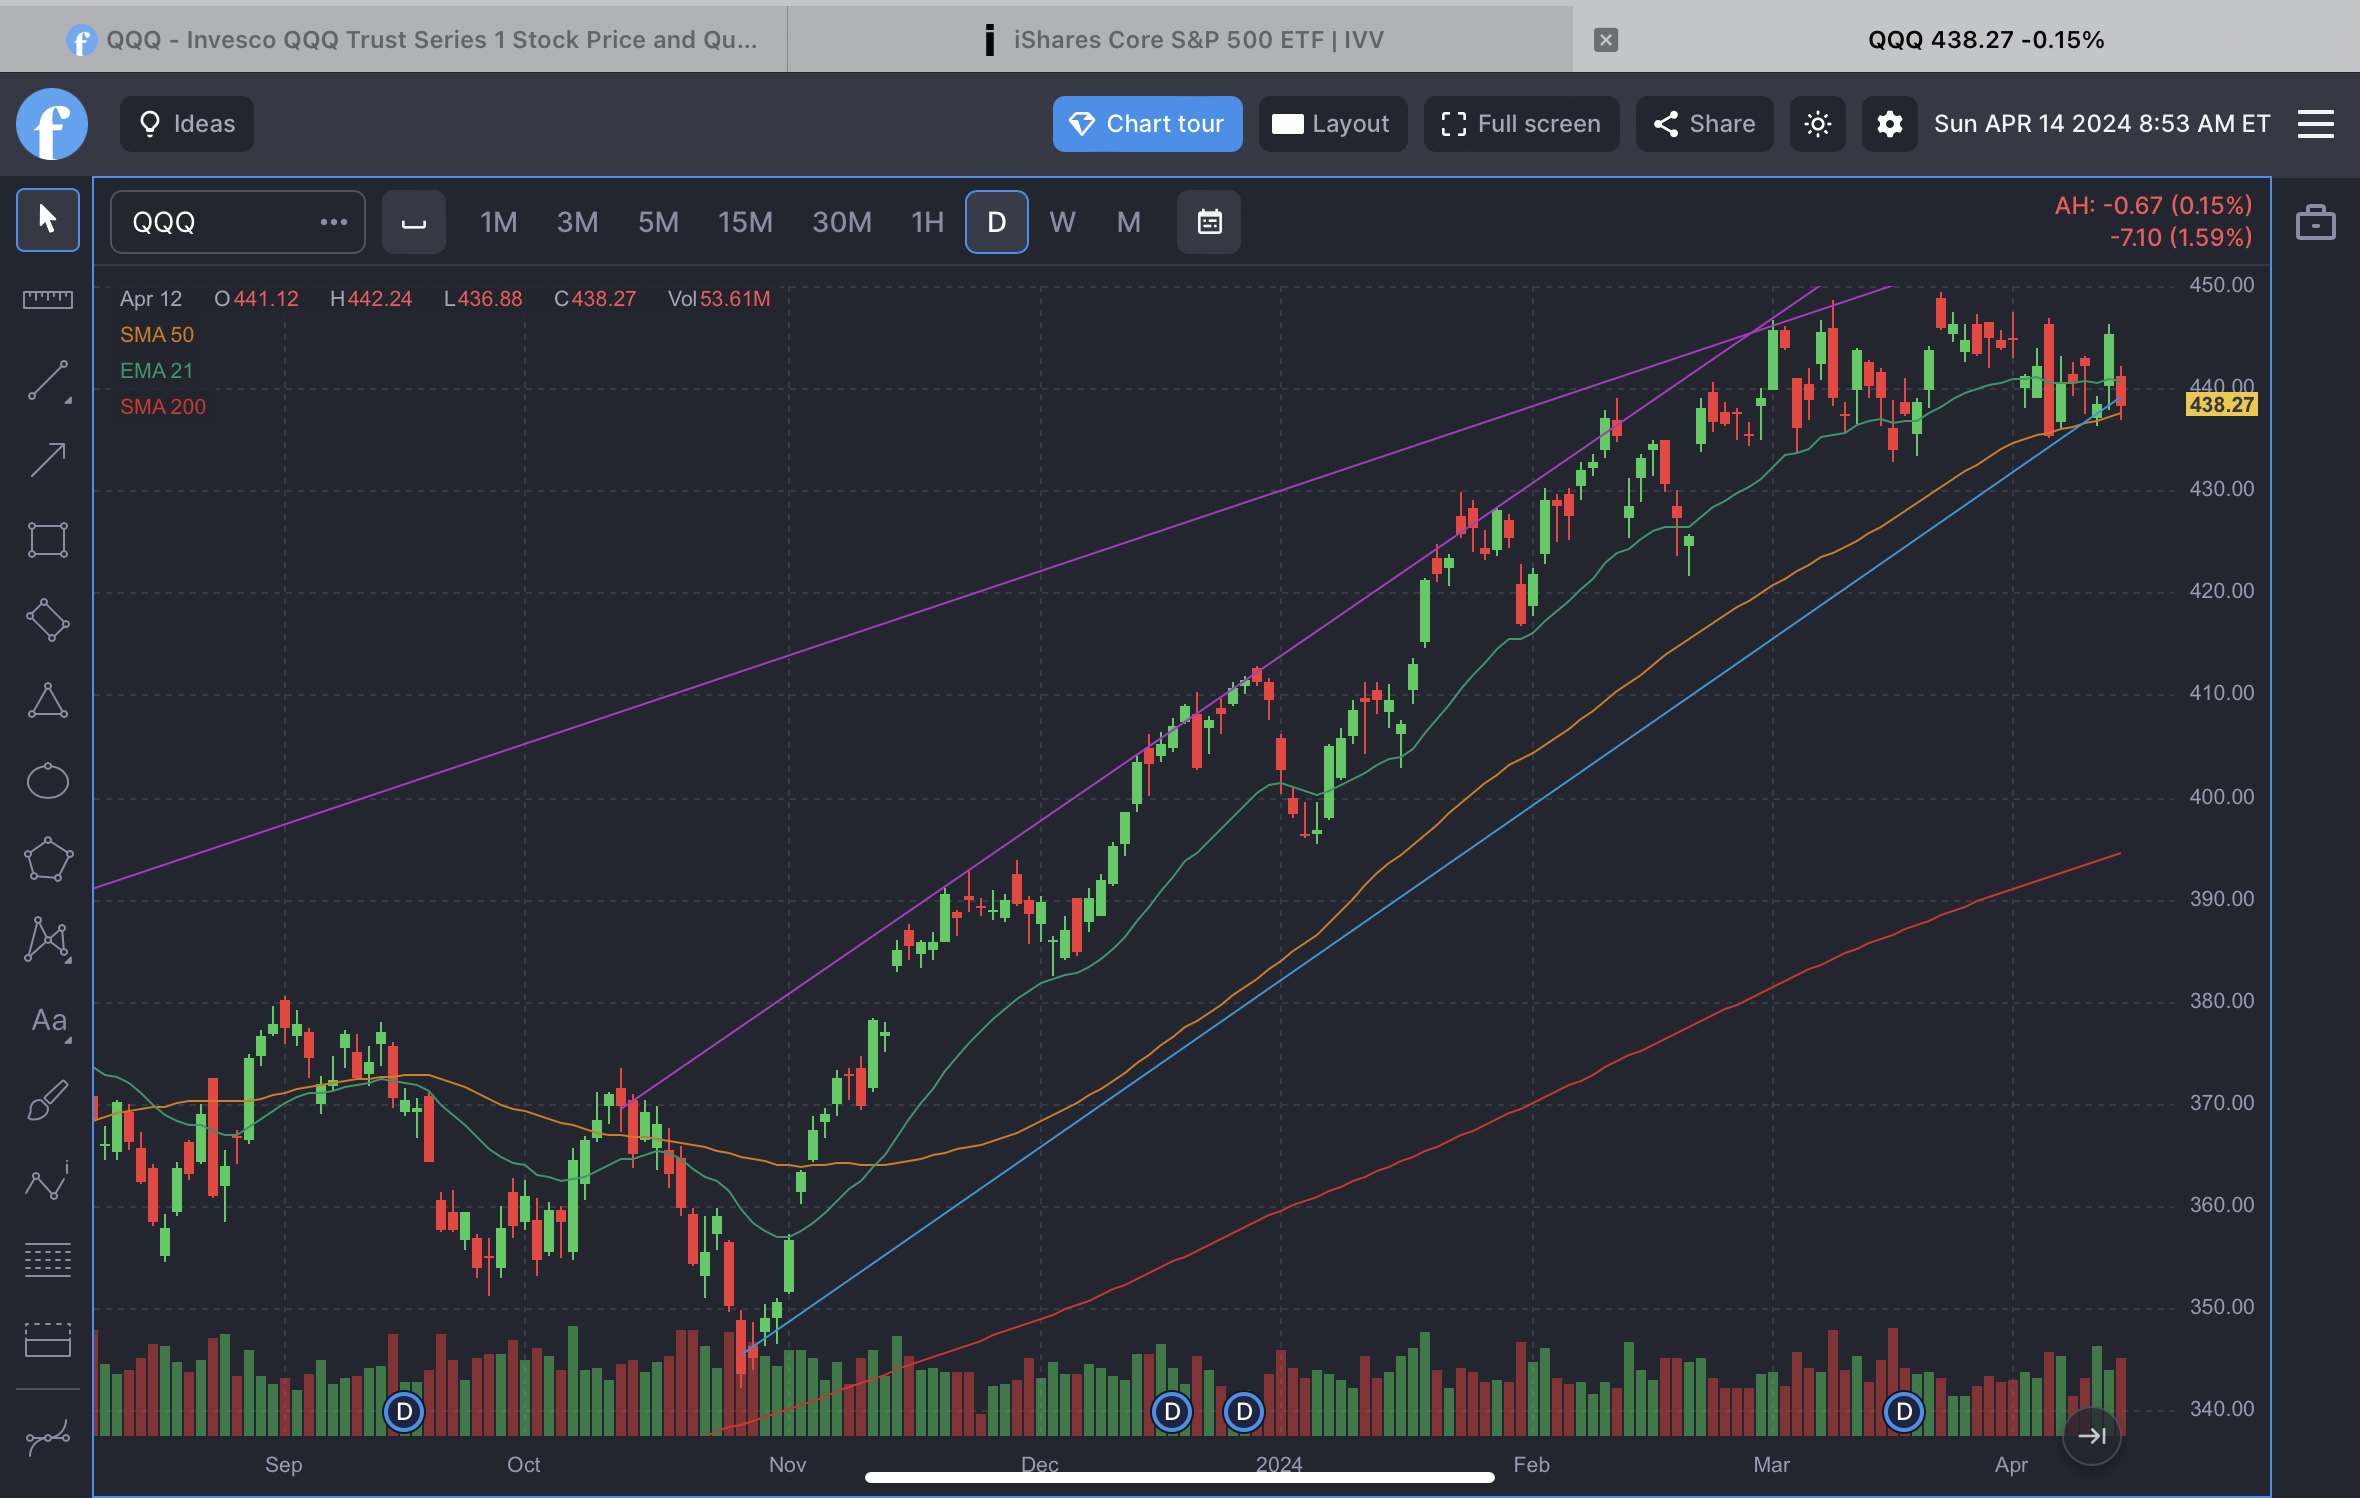The image size is (2360, 1498).
Task: Switch to iShares Core S&P 500 ETF tab
Action: (x=1180, y=40)
